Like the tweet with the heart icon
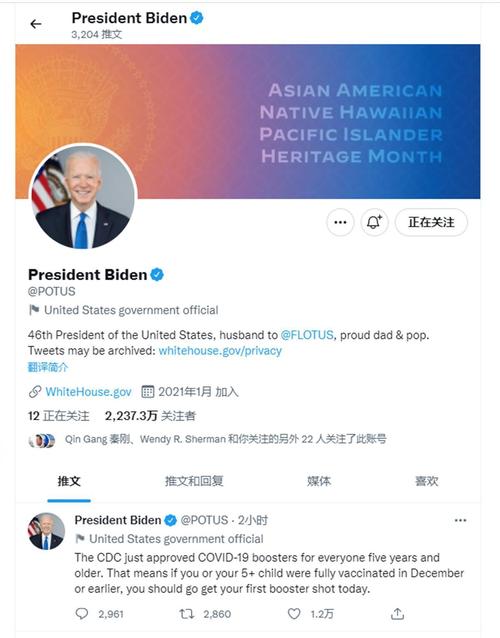 click(294, 614)
